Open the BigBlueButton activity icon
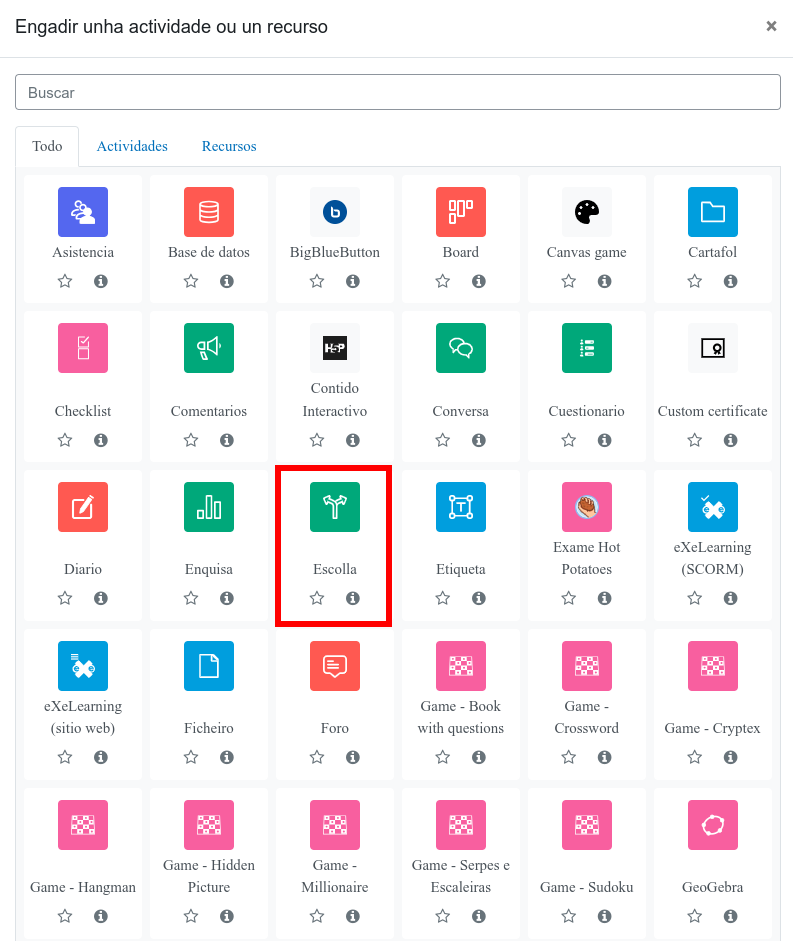Viewport: 793px width, 941px height. pos(335,212)
